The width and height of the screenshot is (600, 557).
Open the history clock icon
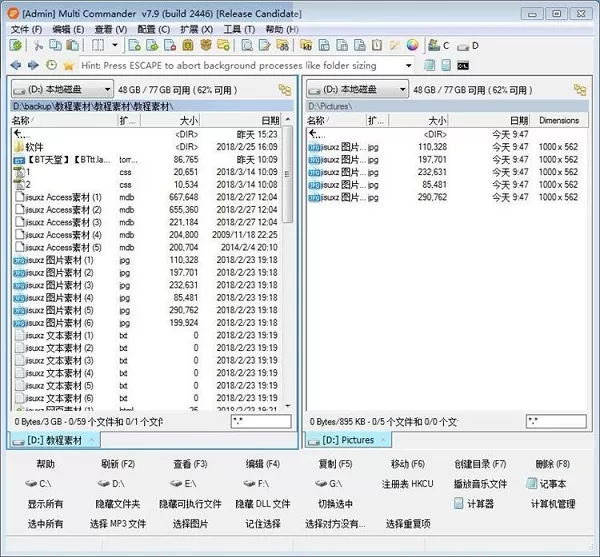[51, 65]
